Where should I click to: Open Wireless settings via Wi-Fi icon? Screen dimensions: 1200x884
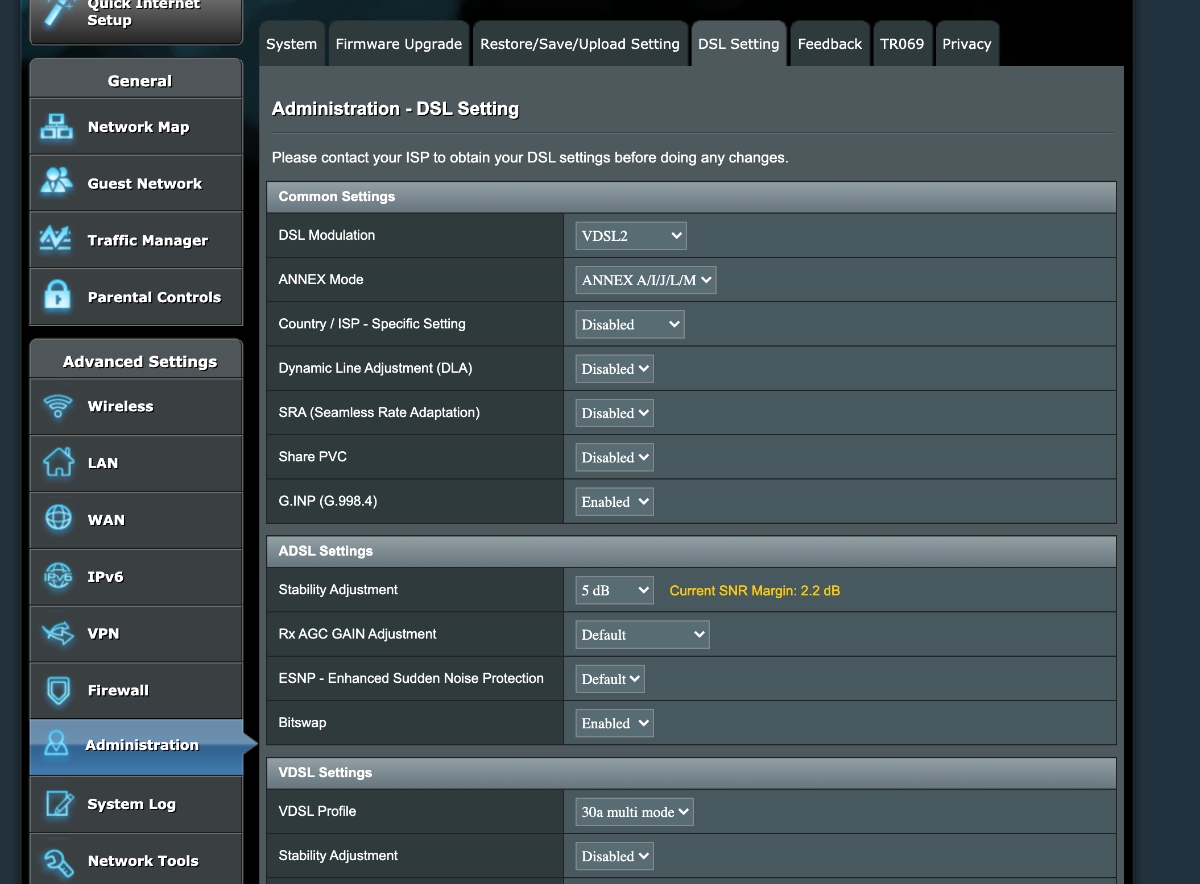[x=57, y=406]
